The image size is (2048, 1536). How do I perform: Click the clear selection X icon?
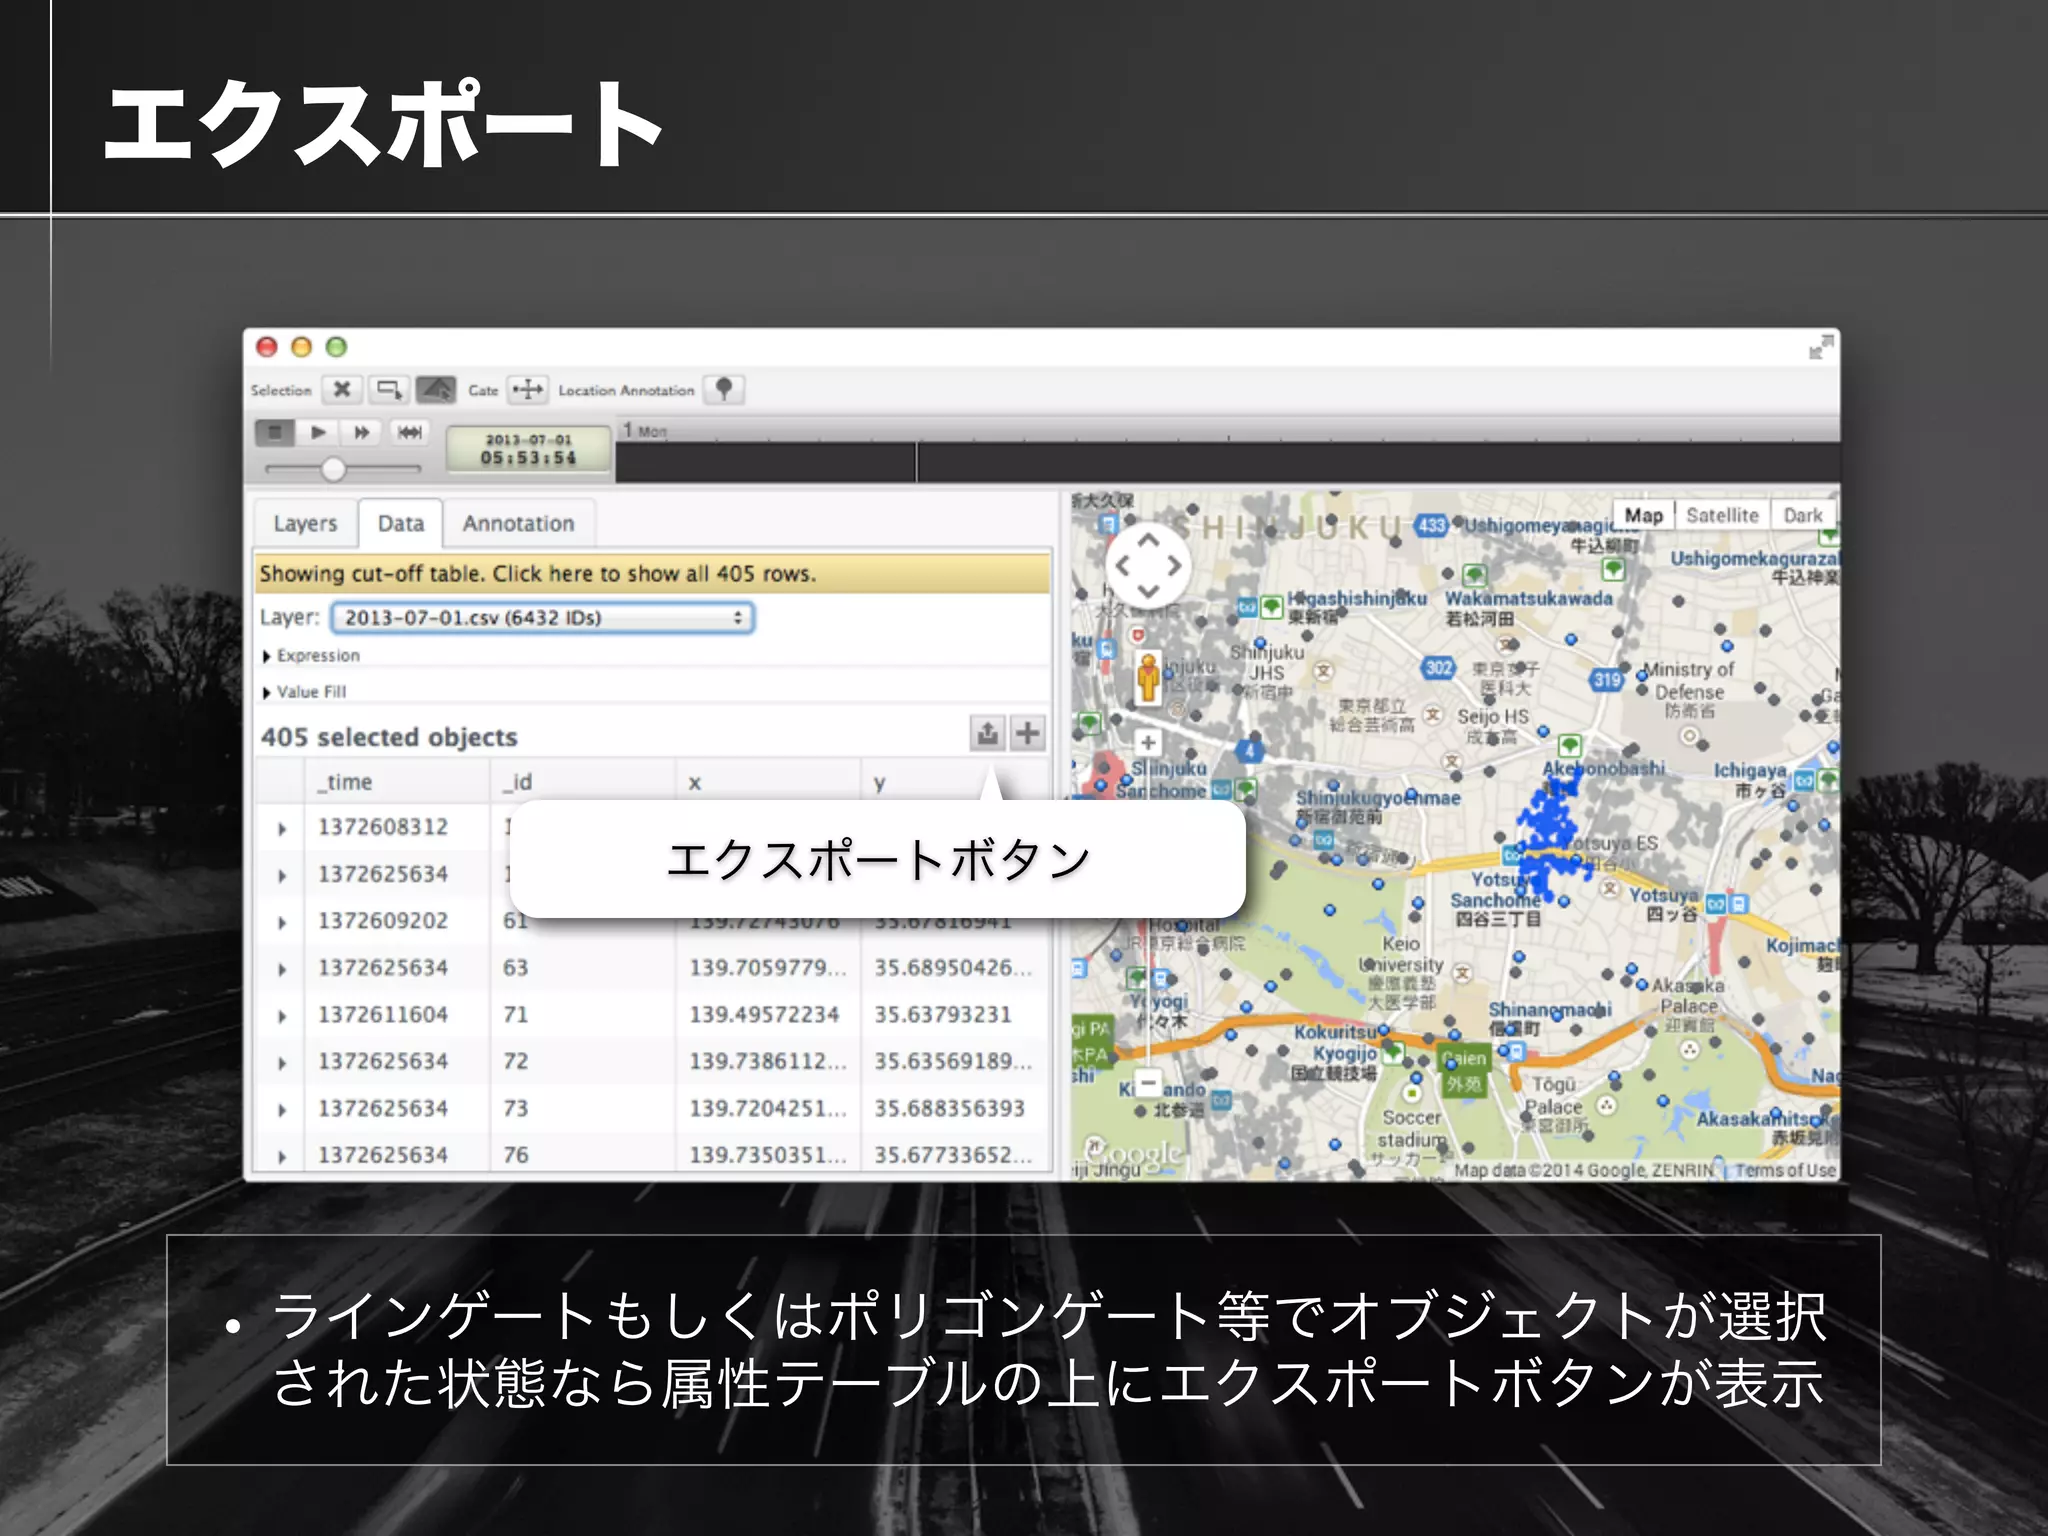pyautogui.click(x=342, y=389)
